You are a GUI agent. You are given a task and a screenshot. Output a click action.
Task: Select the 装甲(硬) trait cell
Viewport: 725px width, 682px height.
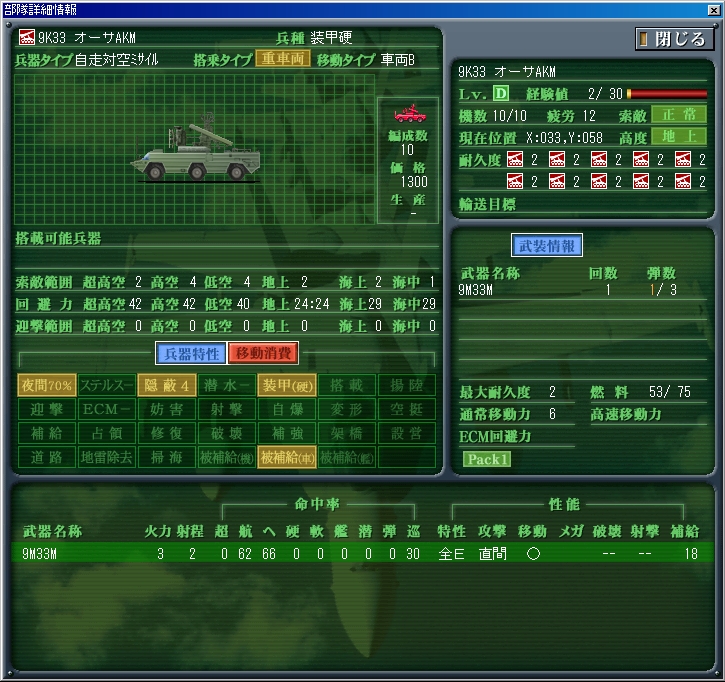point(287,385)
